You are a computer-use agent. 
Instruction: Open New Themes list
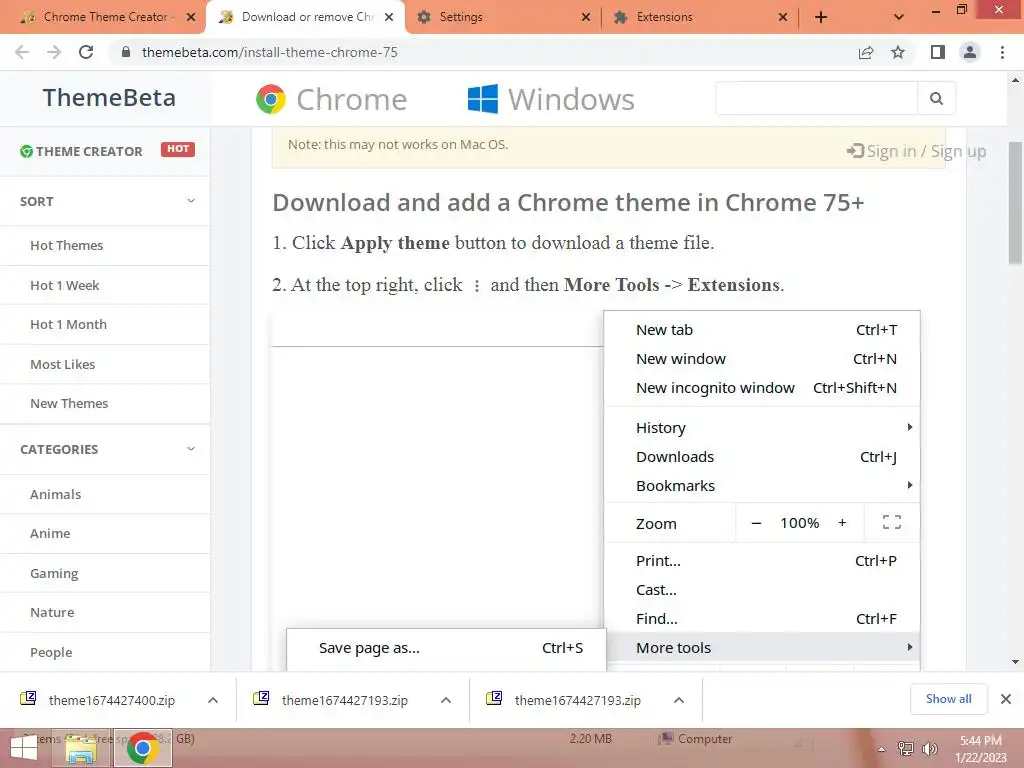[x=69, y=404]
